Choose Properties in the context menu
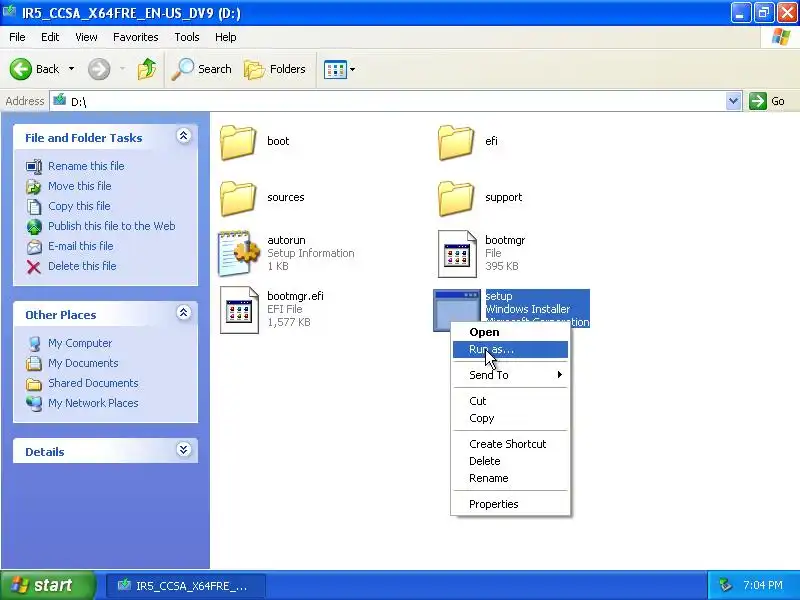The width and height of the screenshot is (800, 600). click(510, 504)
